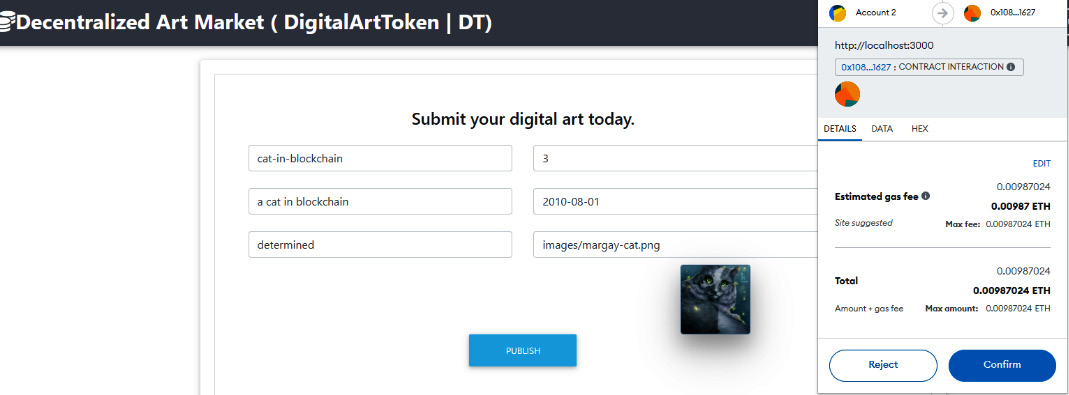Click the coin stack logo in header

[7, 23]
